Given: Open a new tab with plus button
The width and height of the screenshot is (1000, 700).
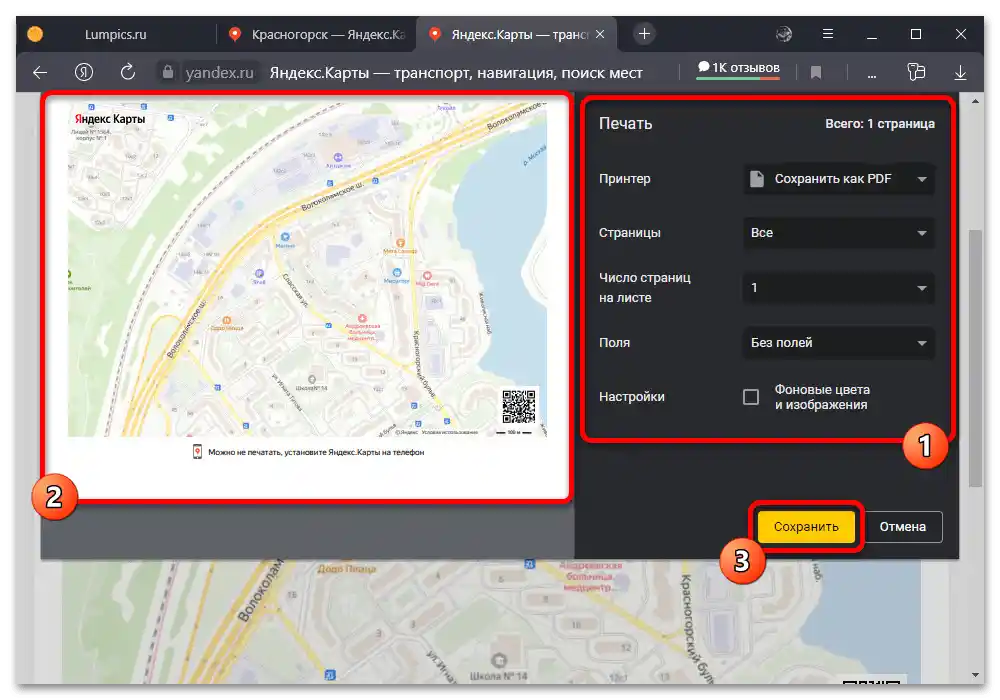Looking at the screenshot, I should tap(644, 34).
